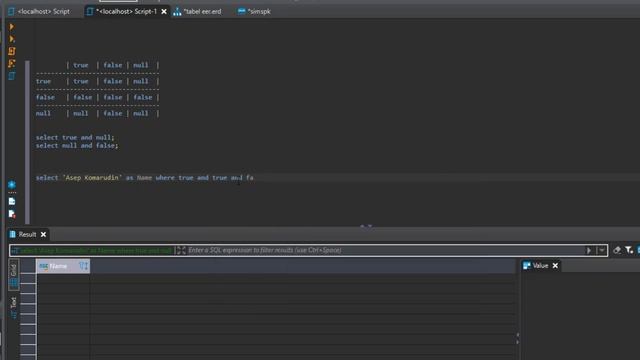Close the *<localhost> Script-1 tab
The width and height of the screenshot is (640, 360).
(x=164, y=11)
